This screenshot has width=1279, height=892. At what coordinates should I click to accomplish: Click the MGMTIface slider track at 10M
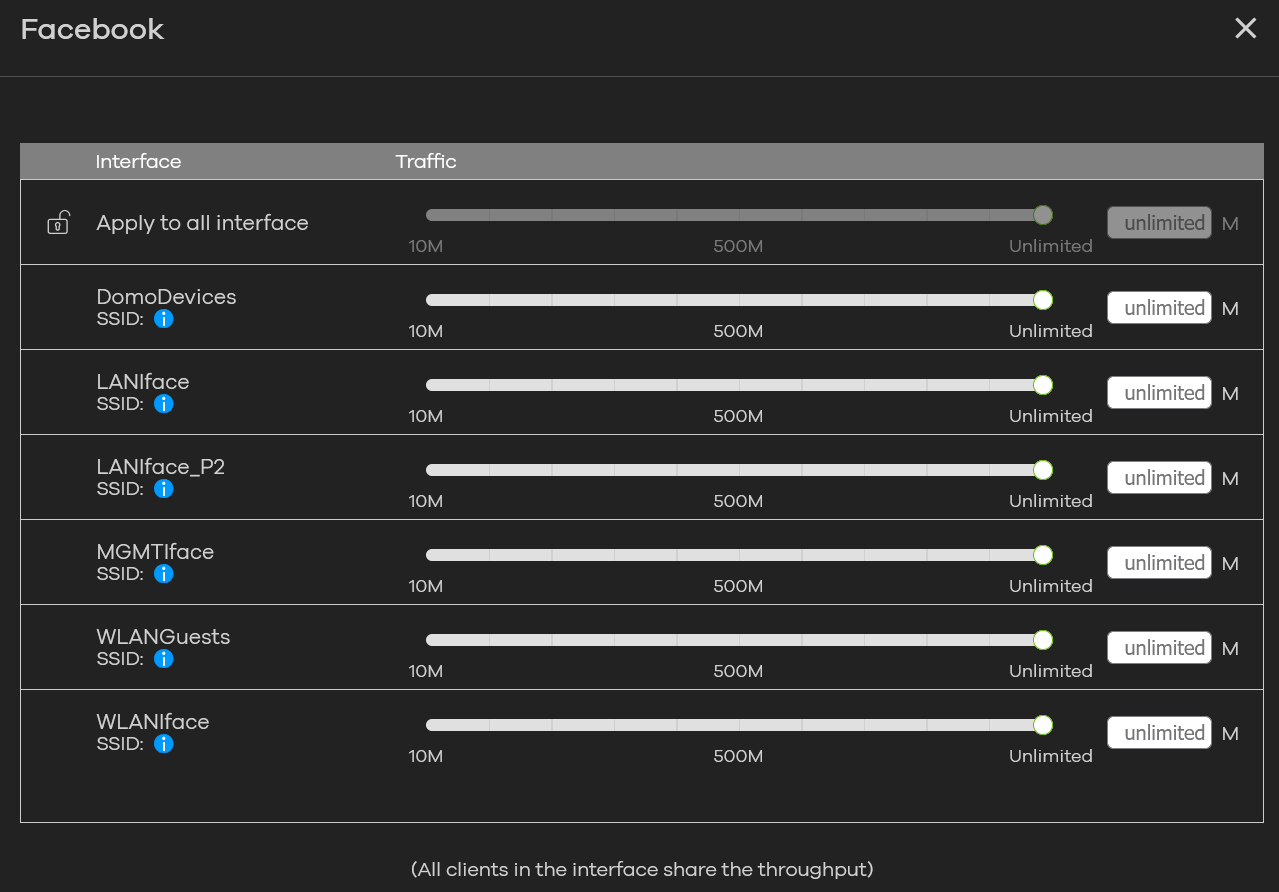(428, 555)
